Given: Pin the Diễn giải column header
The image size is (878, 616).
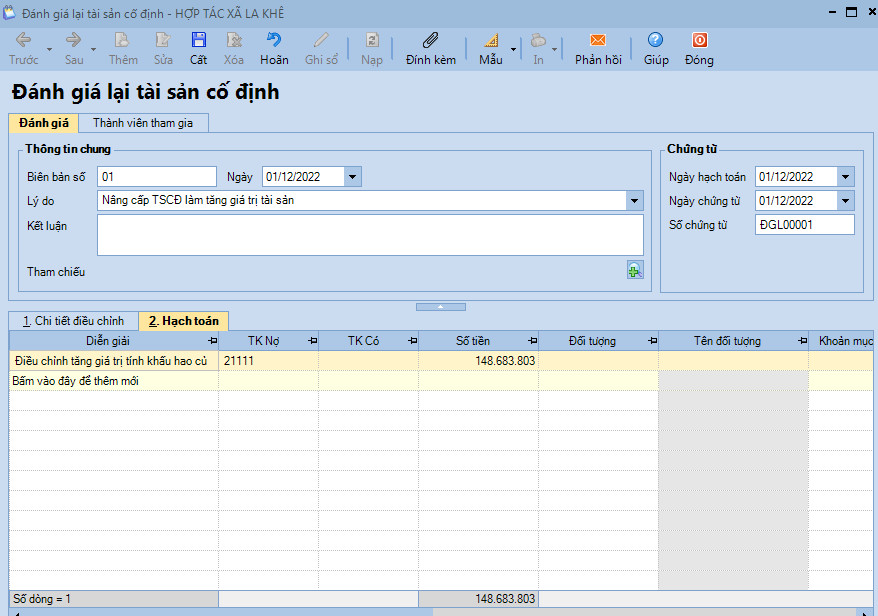Looking at the screenshot, I should (x=211, y=341).
